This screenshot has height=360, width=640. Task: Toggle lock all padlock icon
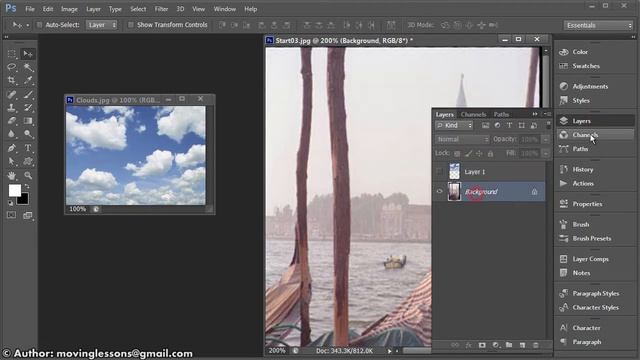(x=490, y=153)
